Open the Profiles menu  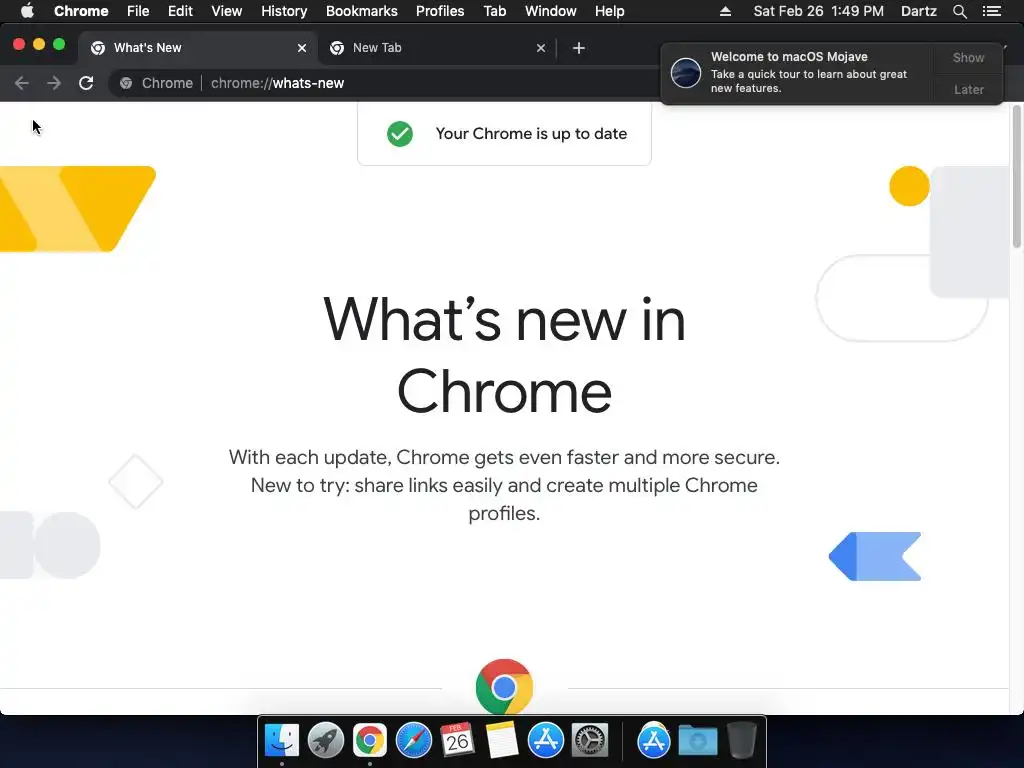[x=440, y=11]
